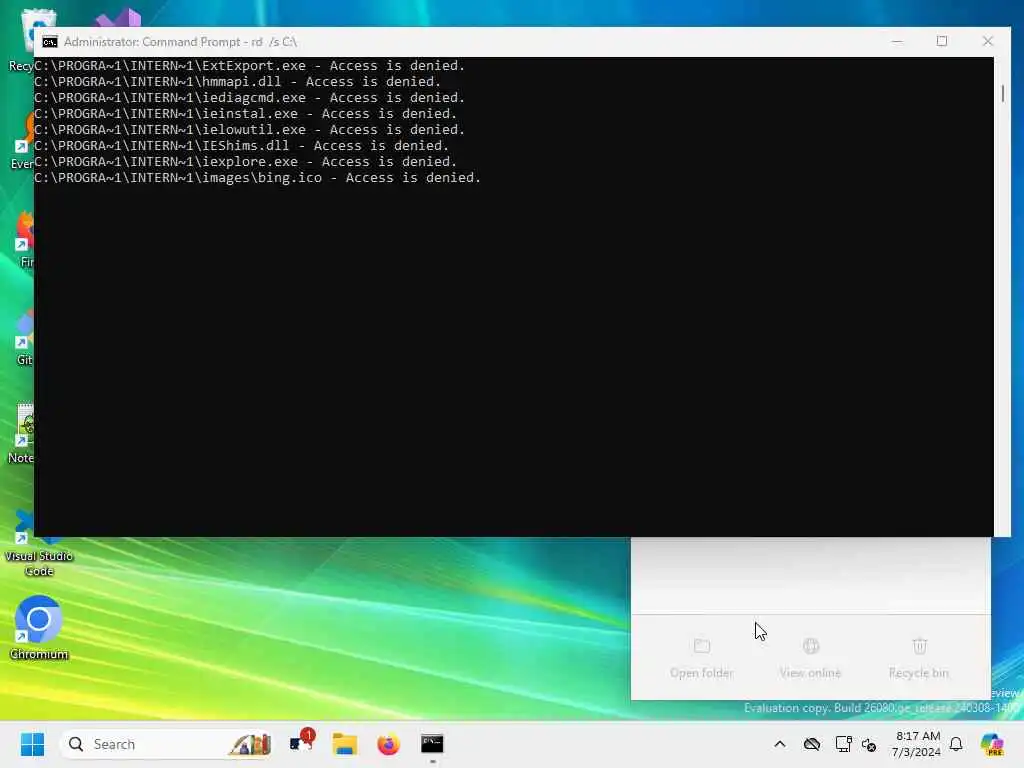Click the ieinstal.exe access denied line

click(246, 114)
